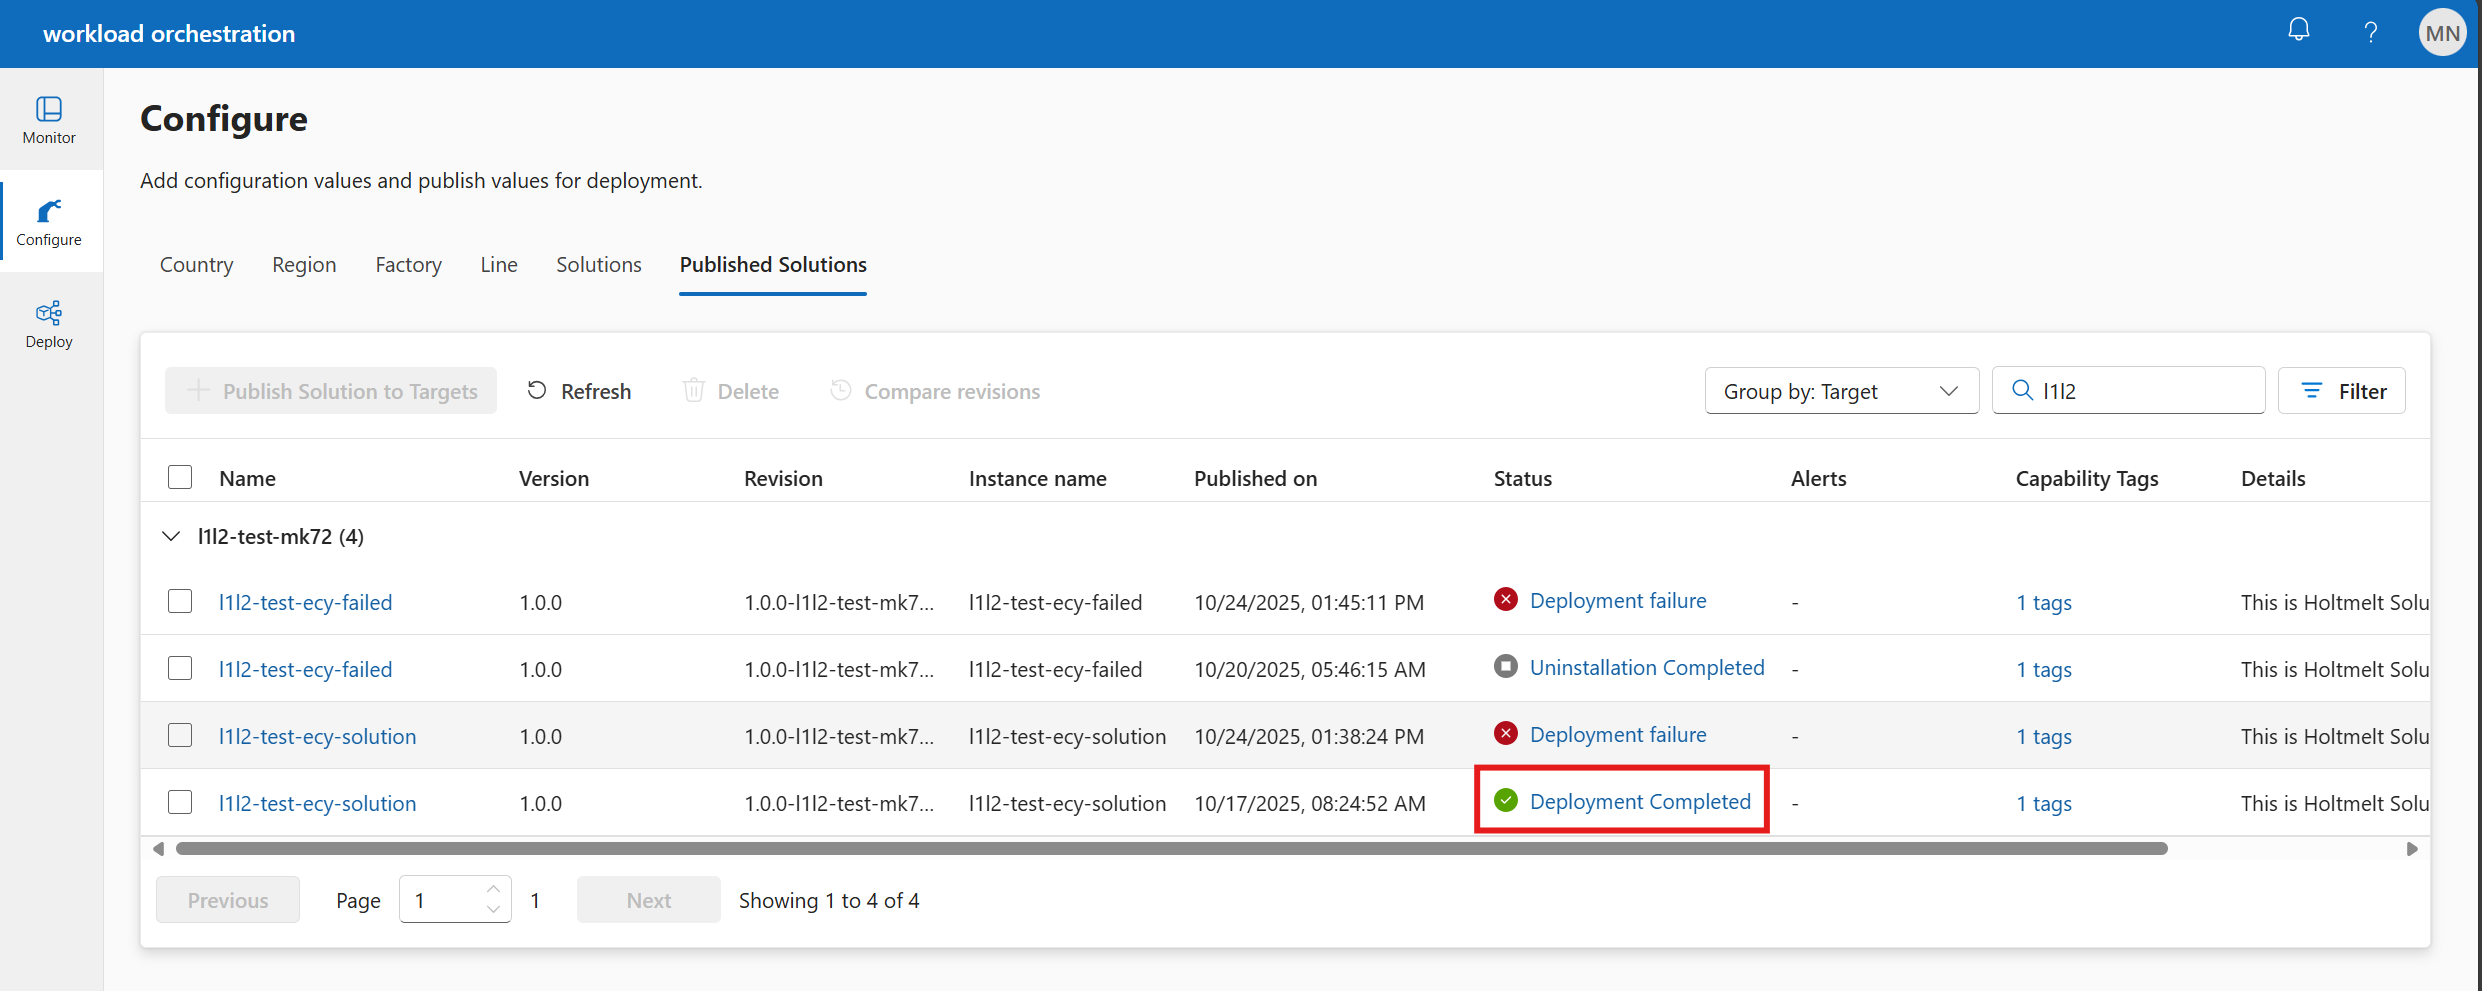Viewport: 2482px width, 991px height.
Task: Click the help question mark icon
Action: click(x=2370, y=33)
